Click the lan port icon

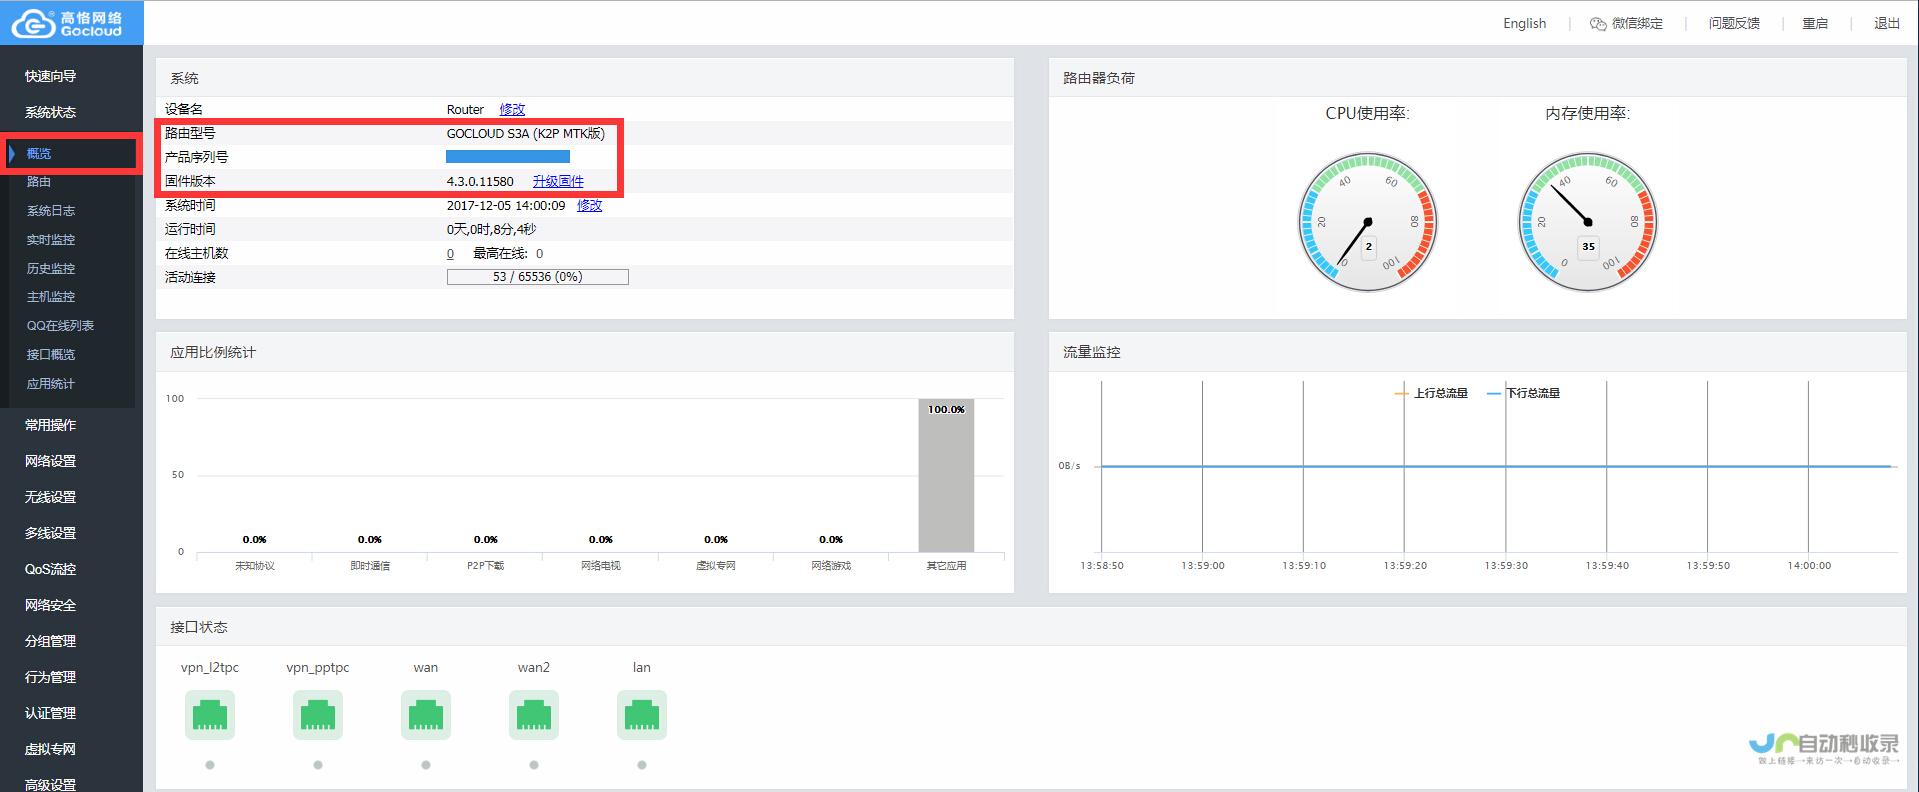(642, 715)
